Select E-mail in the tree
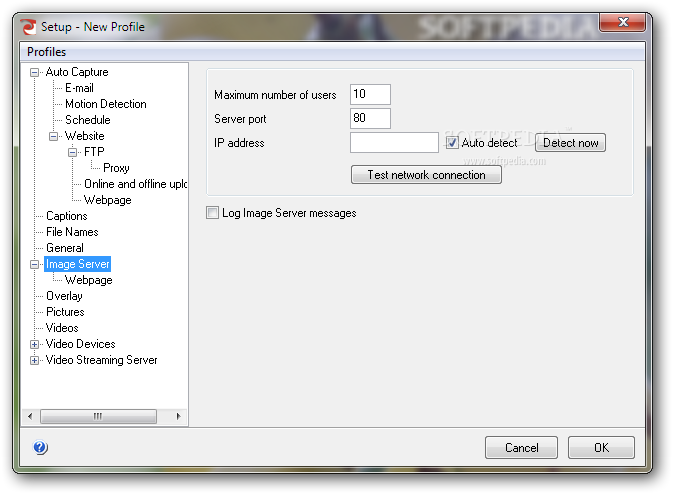Viewport: 673px width, 494px height. click(x=79, y=88)
